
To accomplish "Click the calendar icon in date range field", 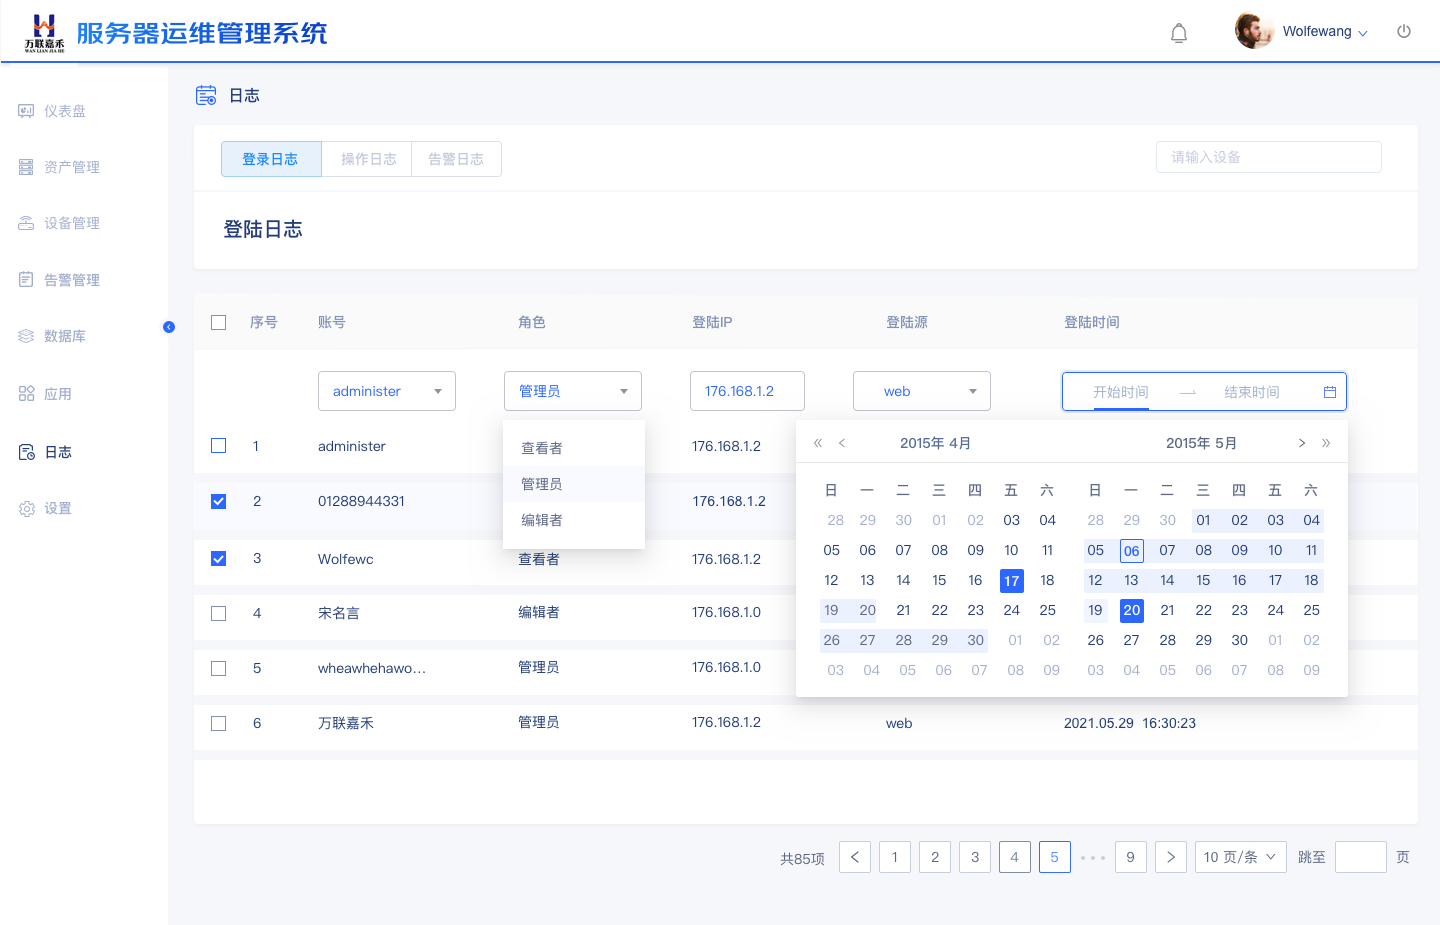I will coord(1329,392).
